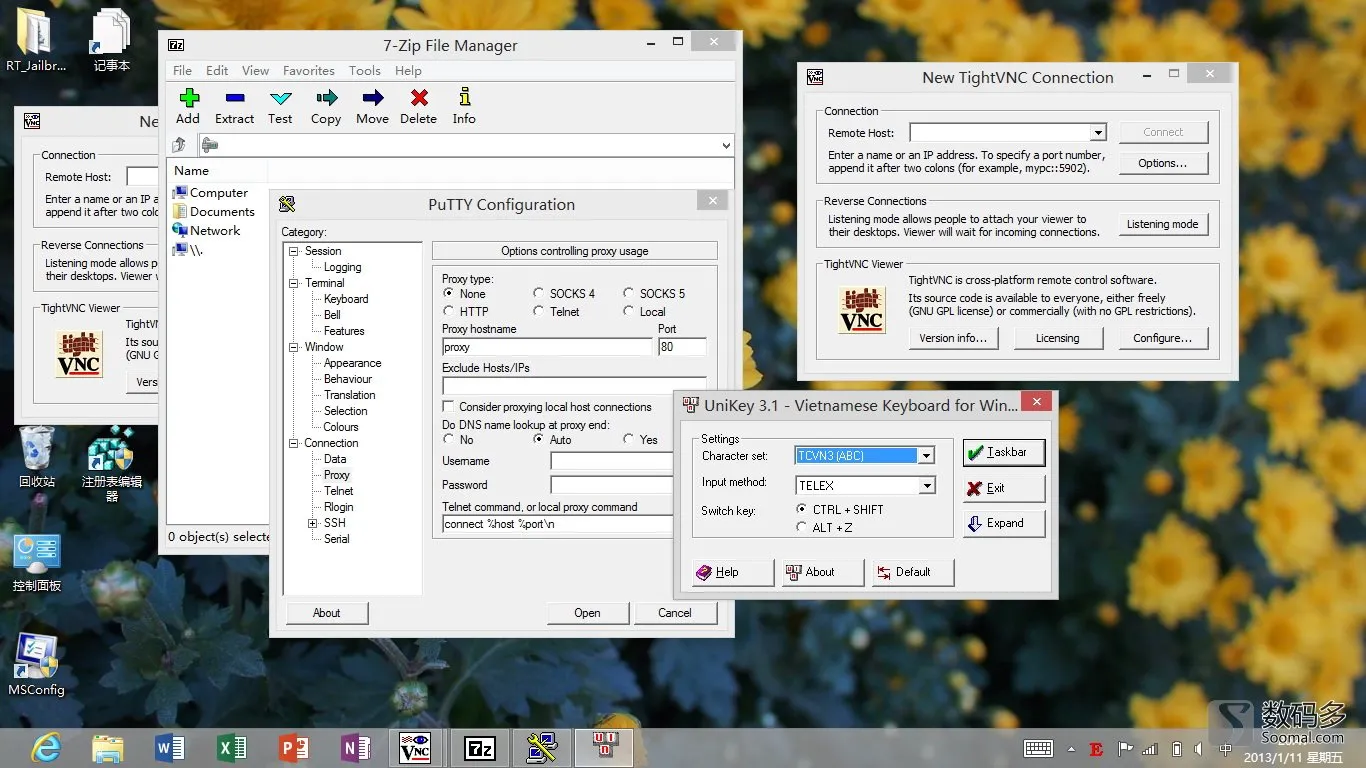1366x768 pixels.
Task: Collapse the Terminal tree node in PuTTY
Action: coord(295,283)
